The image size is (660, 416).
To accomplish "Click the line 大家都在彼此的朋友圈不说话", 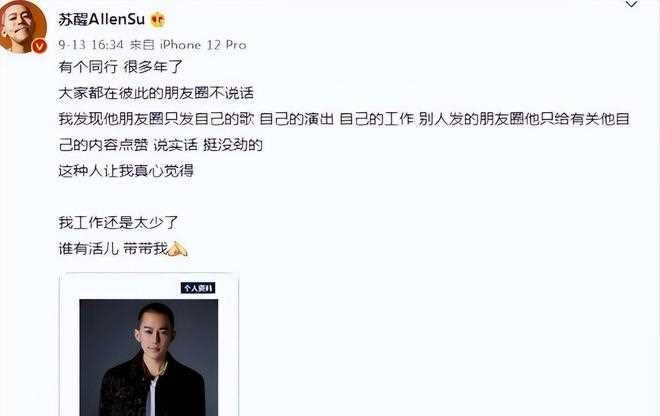I will pos(156,93).
